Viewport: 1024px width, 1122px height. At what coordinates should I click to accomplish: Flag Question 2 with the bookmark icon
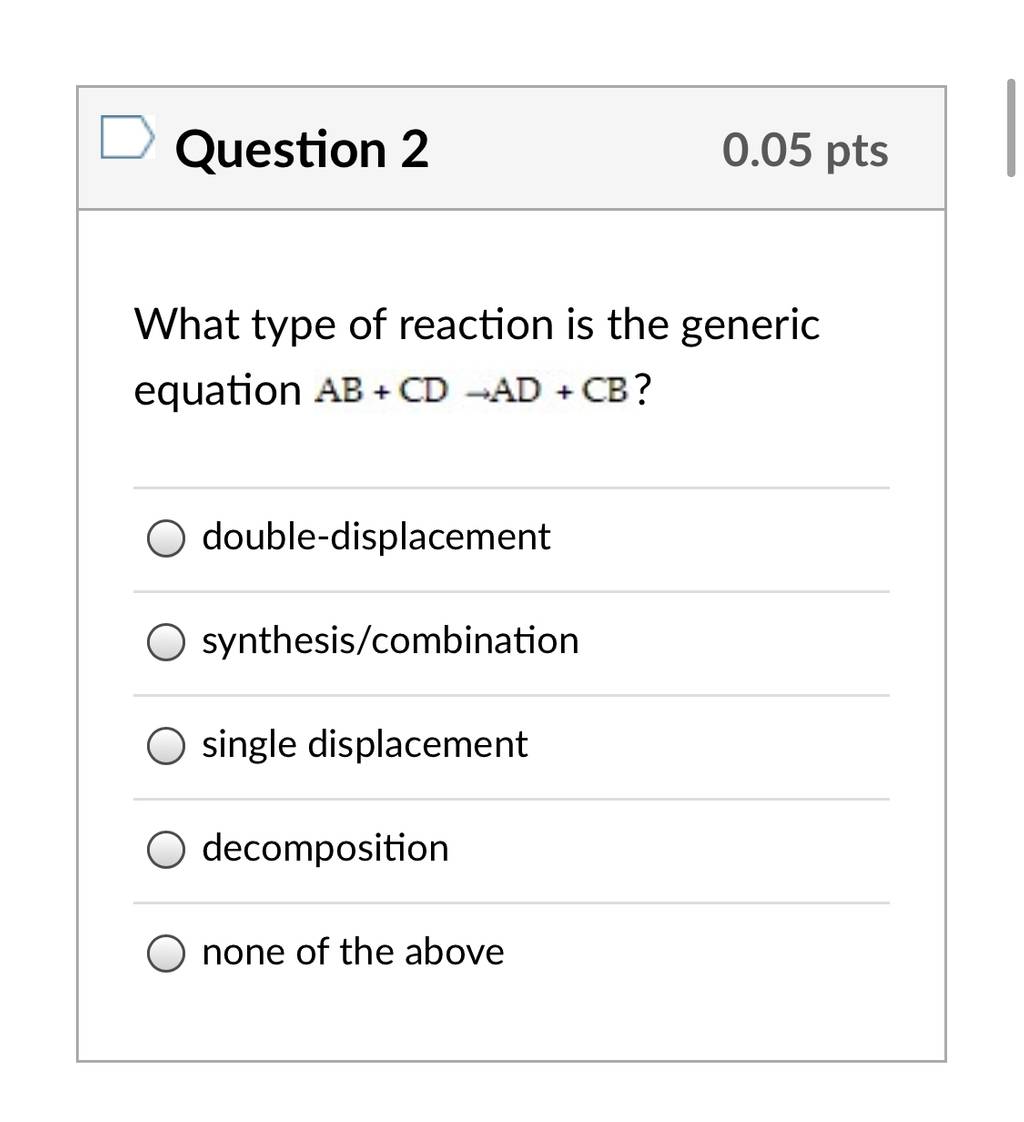127,136
